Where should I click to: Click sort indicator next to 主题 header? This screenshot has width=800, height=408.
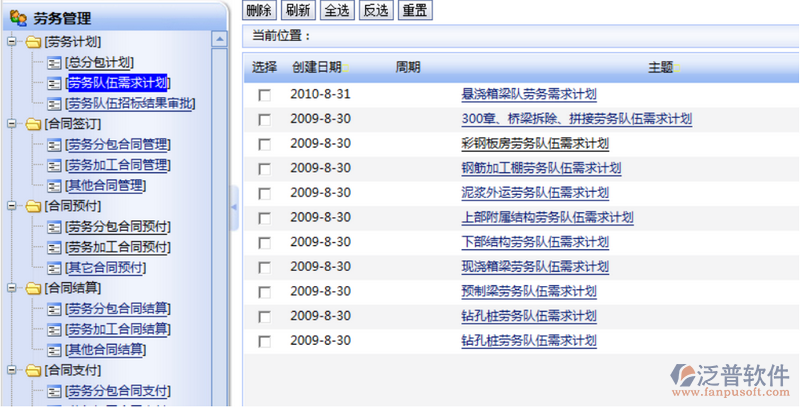677,68
